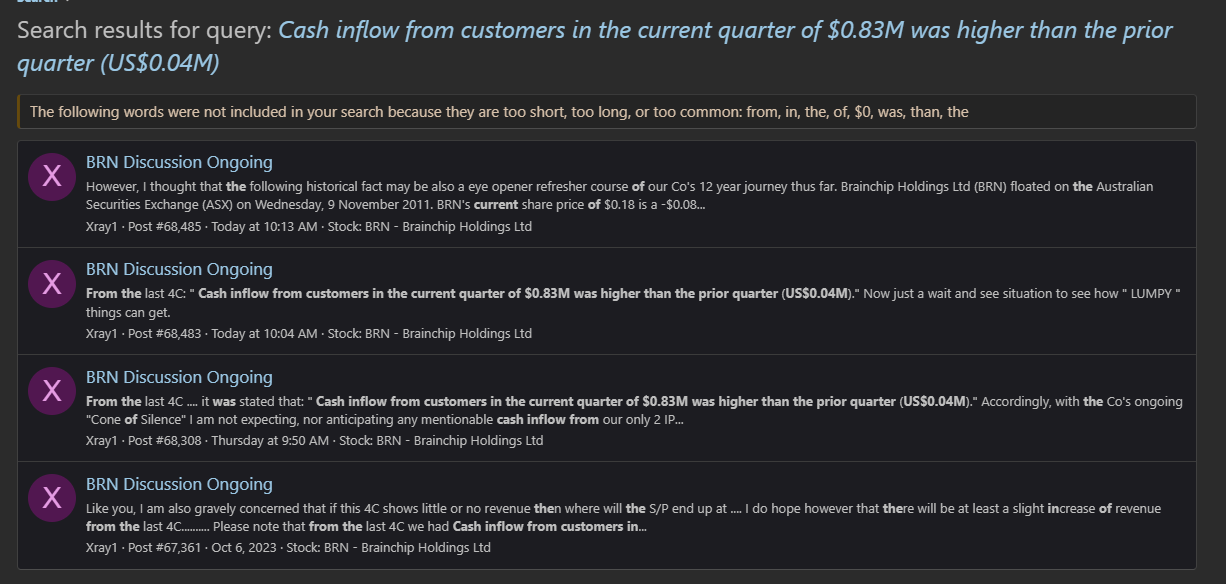Click Xray1's avatar on post #68,485
Screen dimensions: 1226x584
pyautogui.click(x=52, y=178)
